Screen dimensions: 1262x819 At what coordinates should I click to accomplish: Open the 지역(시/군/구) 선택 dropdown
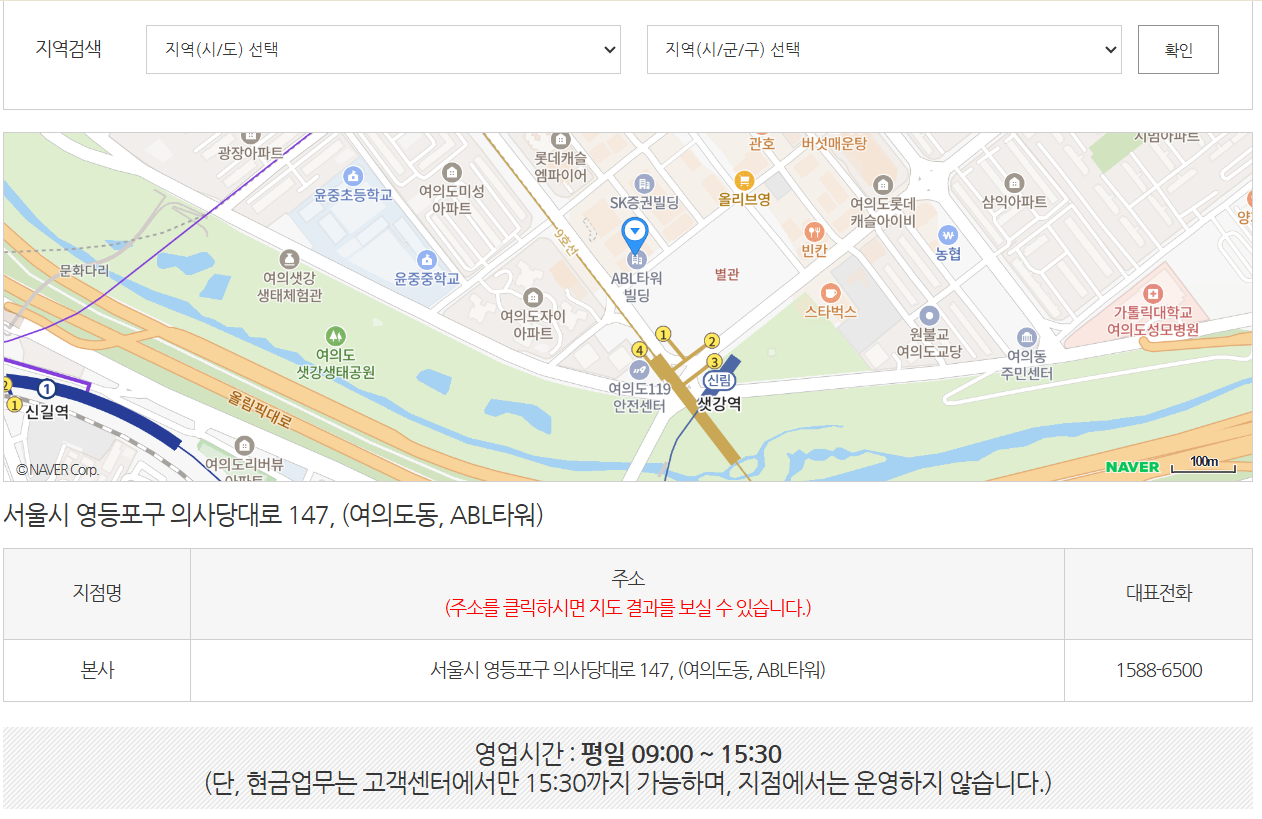(884, 49)
